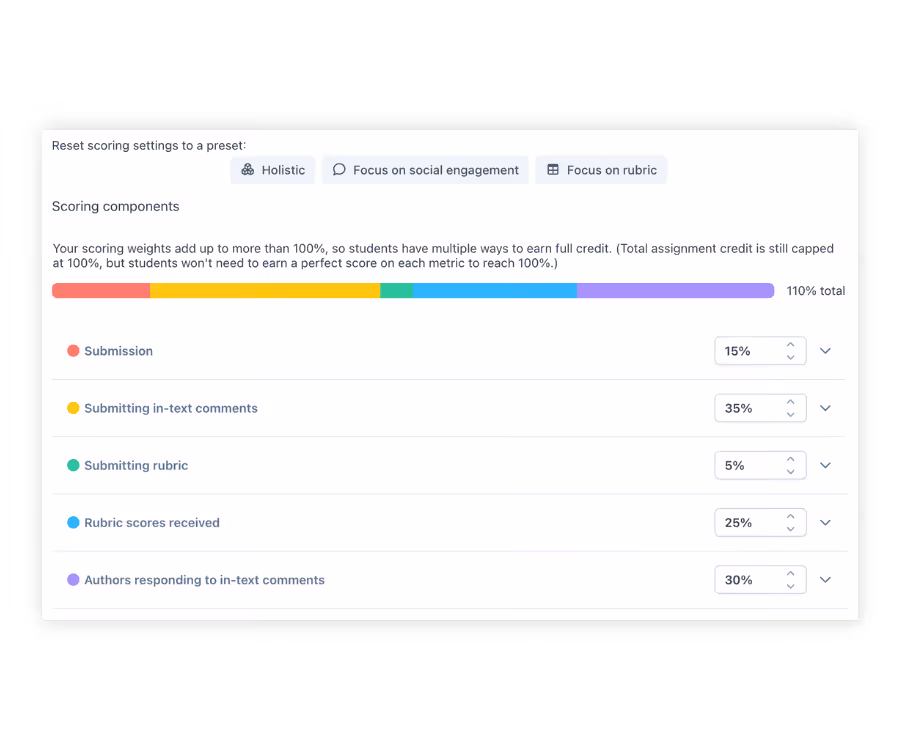900x750 pixels.
Task: Apply the Holistic scoring preset
Action: click(272, 170)
